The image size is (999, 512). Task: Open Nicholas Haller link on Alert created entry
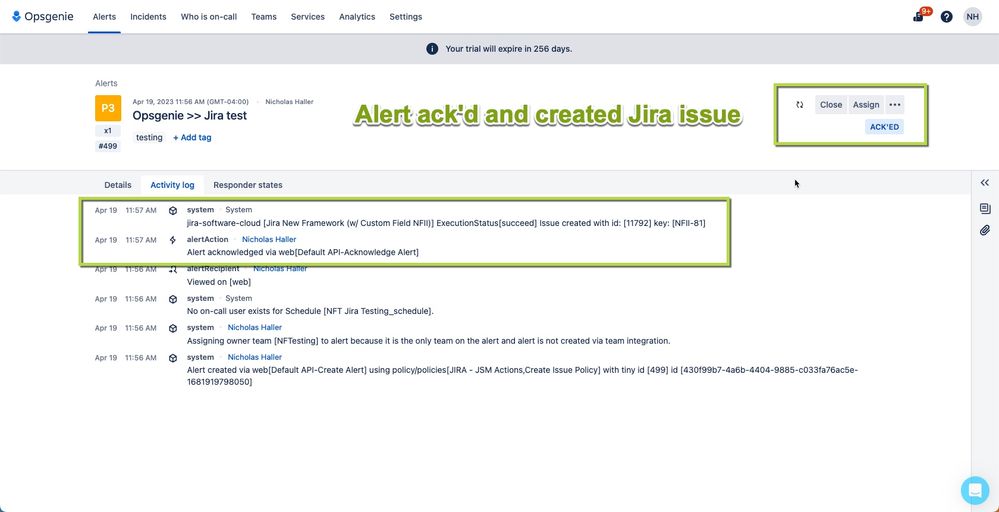pyautogui.click(x=255, y=357)
